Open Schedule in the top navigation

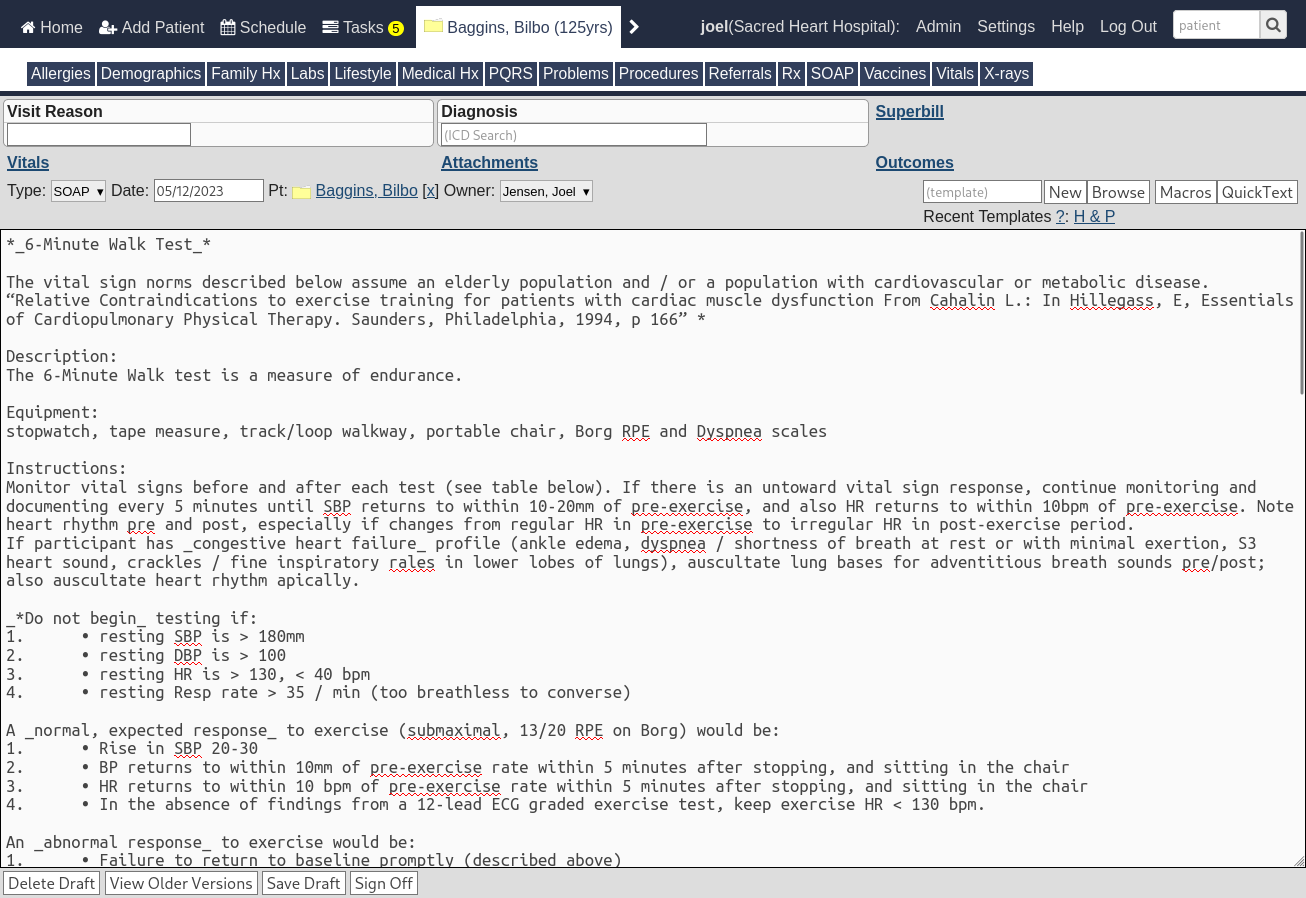(263, 27)
